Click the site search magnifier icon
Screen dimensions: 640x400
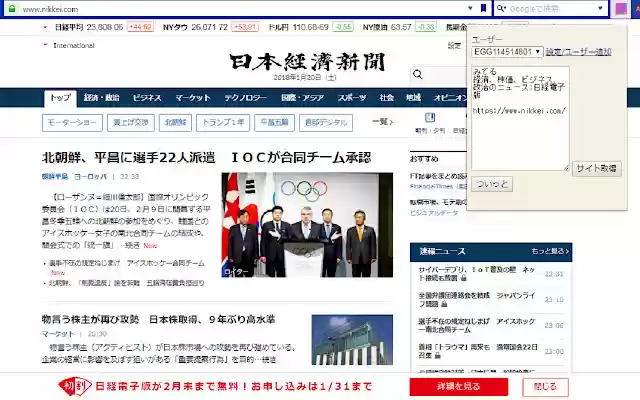click(418, 74)
